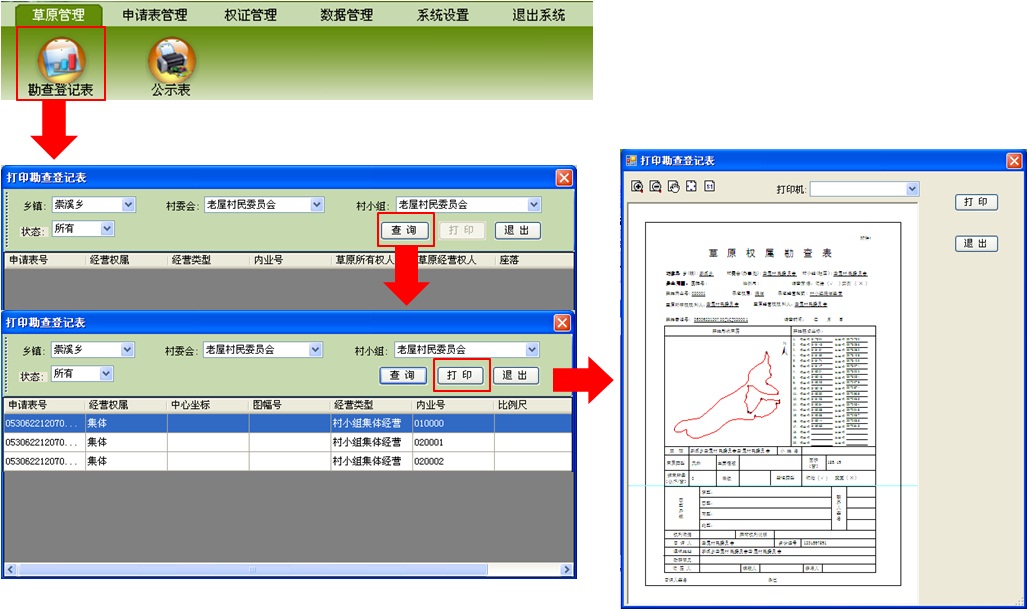
Task: Click the 1:1 actual size icon
Action: 709,187
